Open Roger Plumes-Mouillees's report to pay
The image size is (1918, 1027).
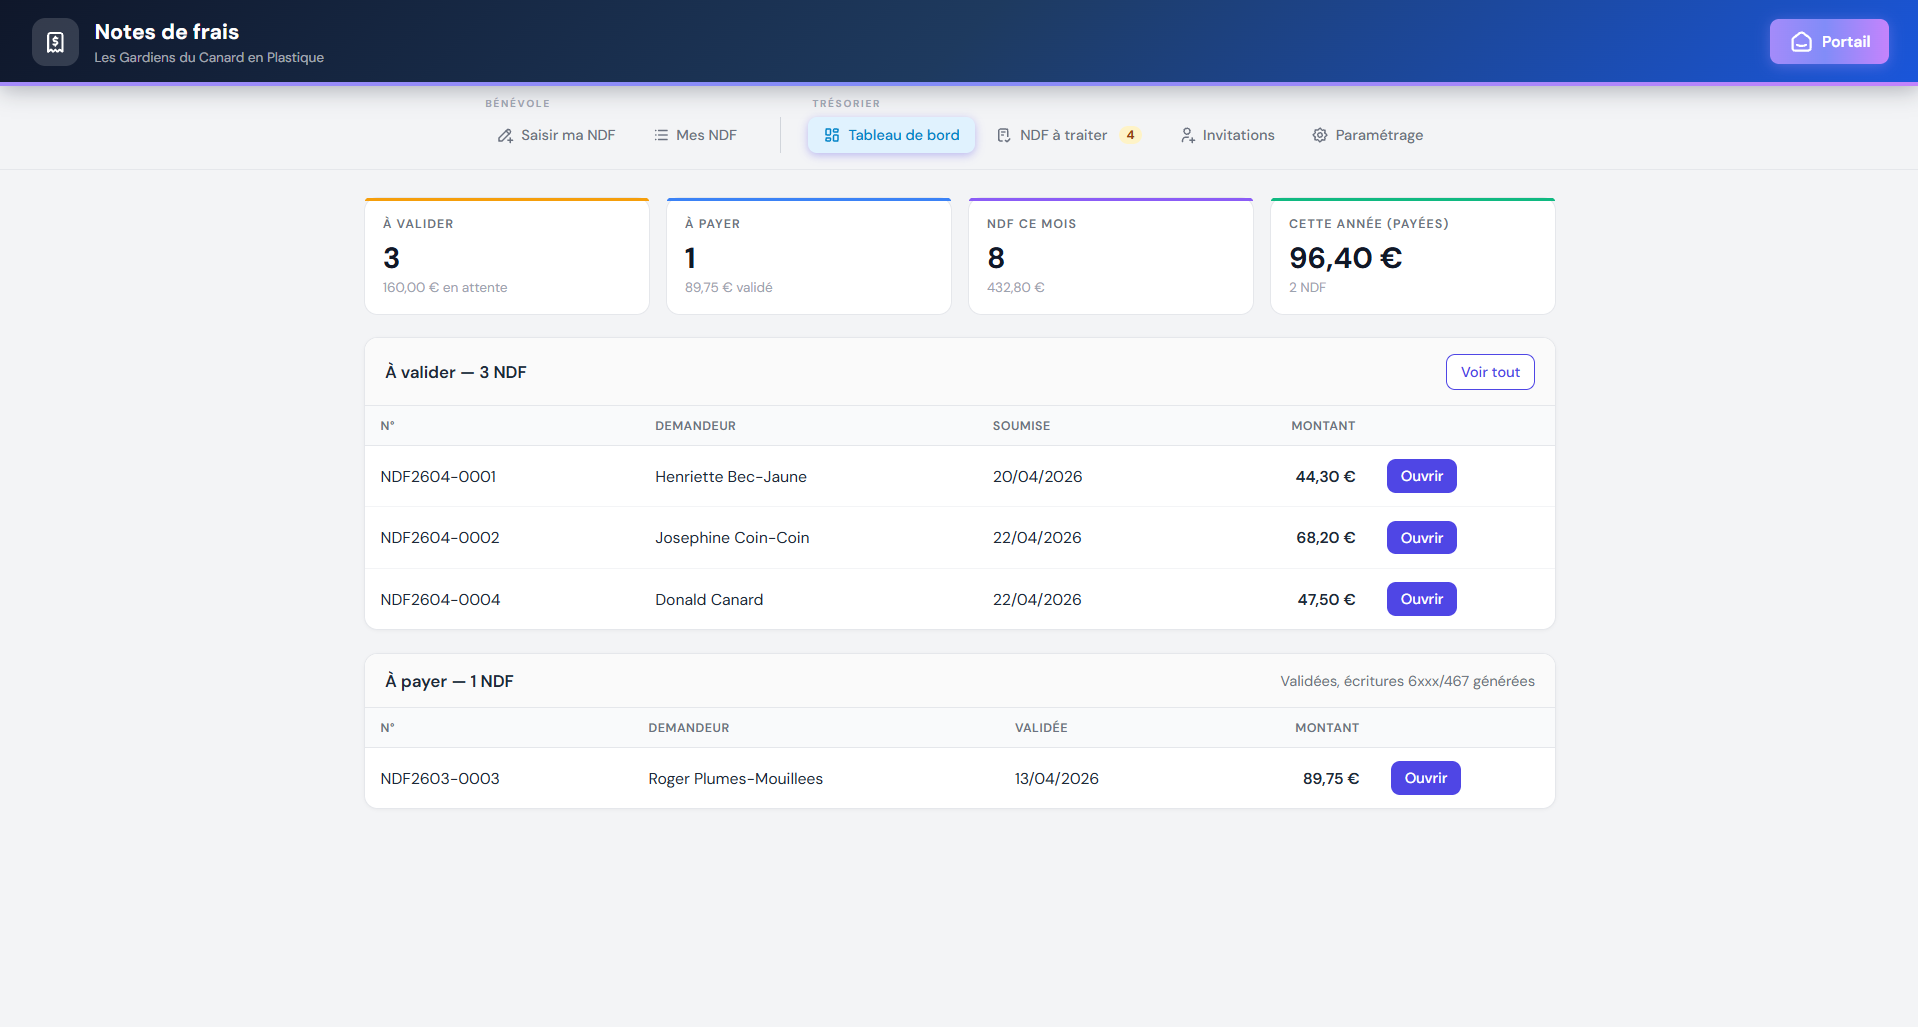tap(1425, 778)
